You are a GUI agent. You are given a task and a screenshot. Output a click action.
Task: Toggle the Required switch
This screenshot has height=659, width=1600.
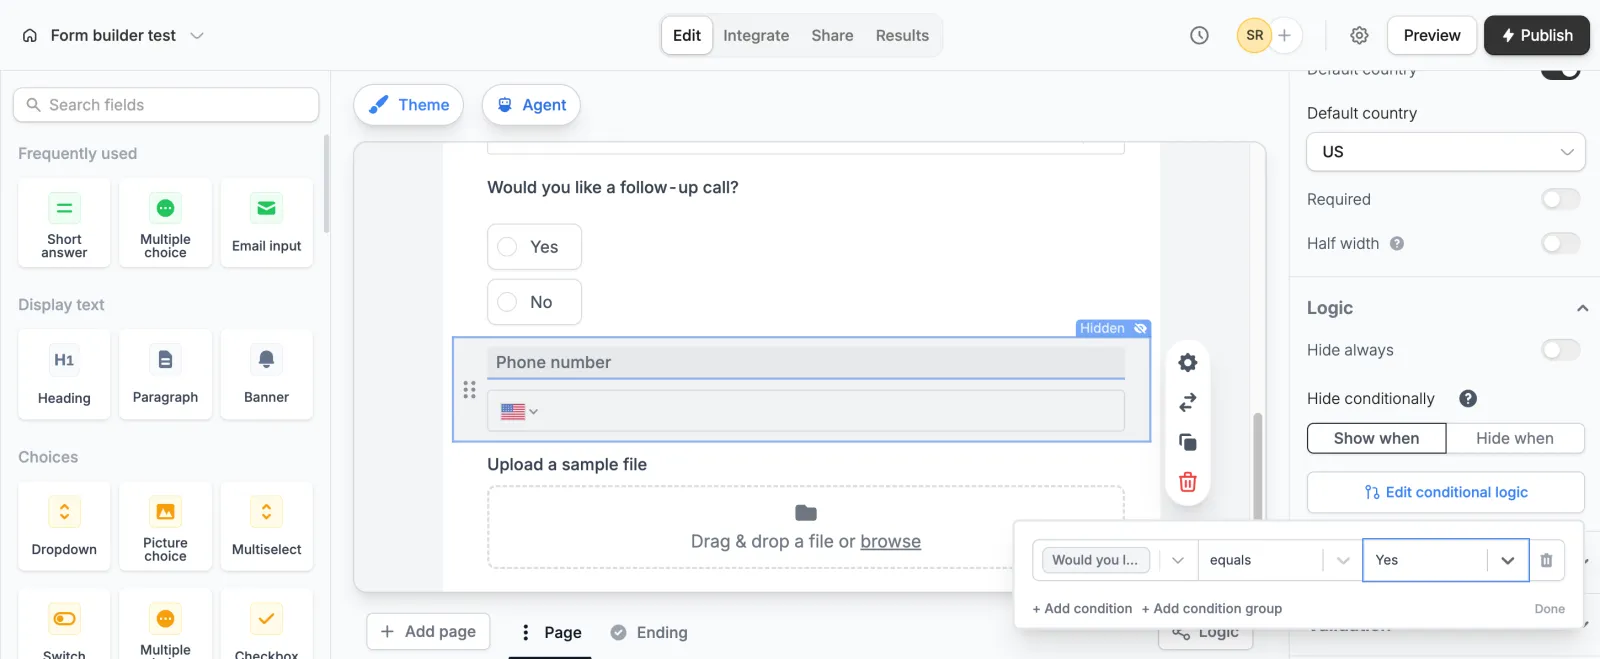click(x=1560, y=199)
